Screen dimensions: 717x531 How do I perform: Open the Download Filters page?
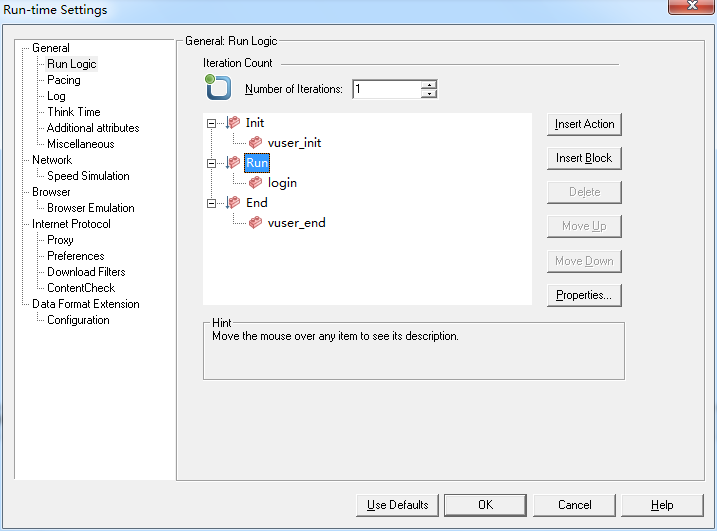tap(86, 272)
